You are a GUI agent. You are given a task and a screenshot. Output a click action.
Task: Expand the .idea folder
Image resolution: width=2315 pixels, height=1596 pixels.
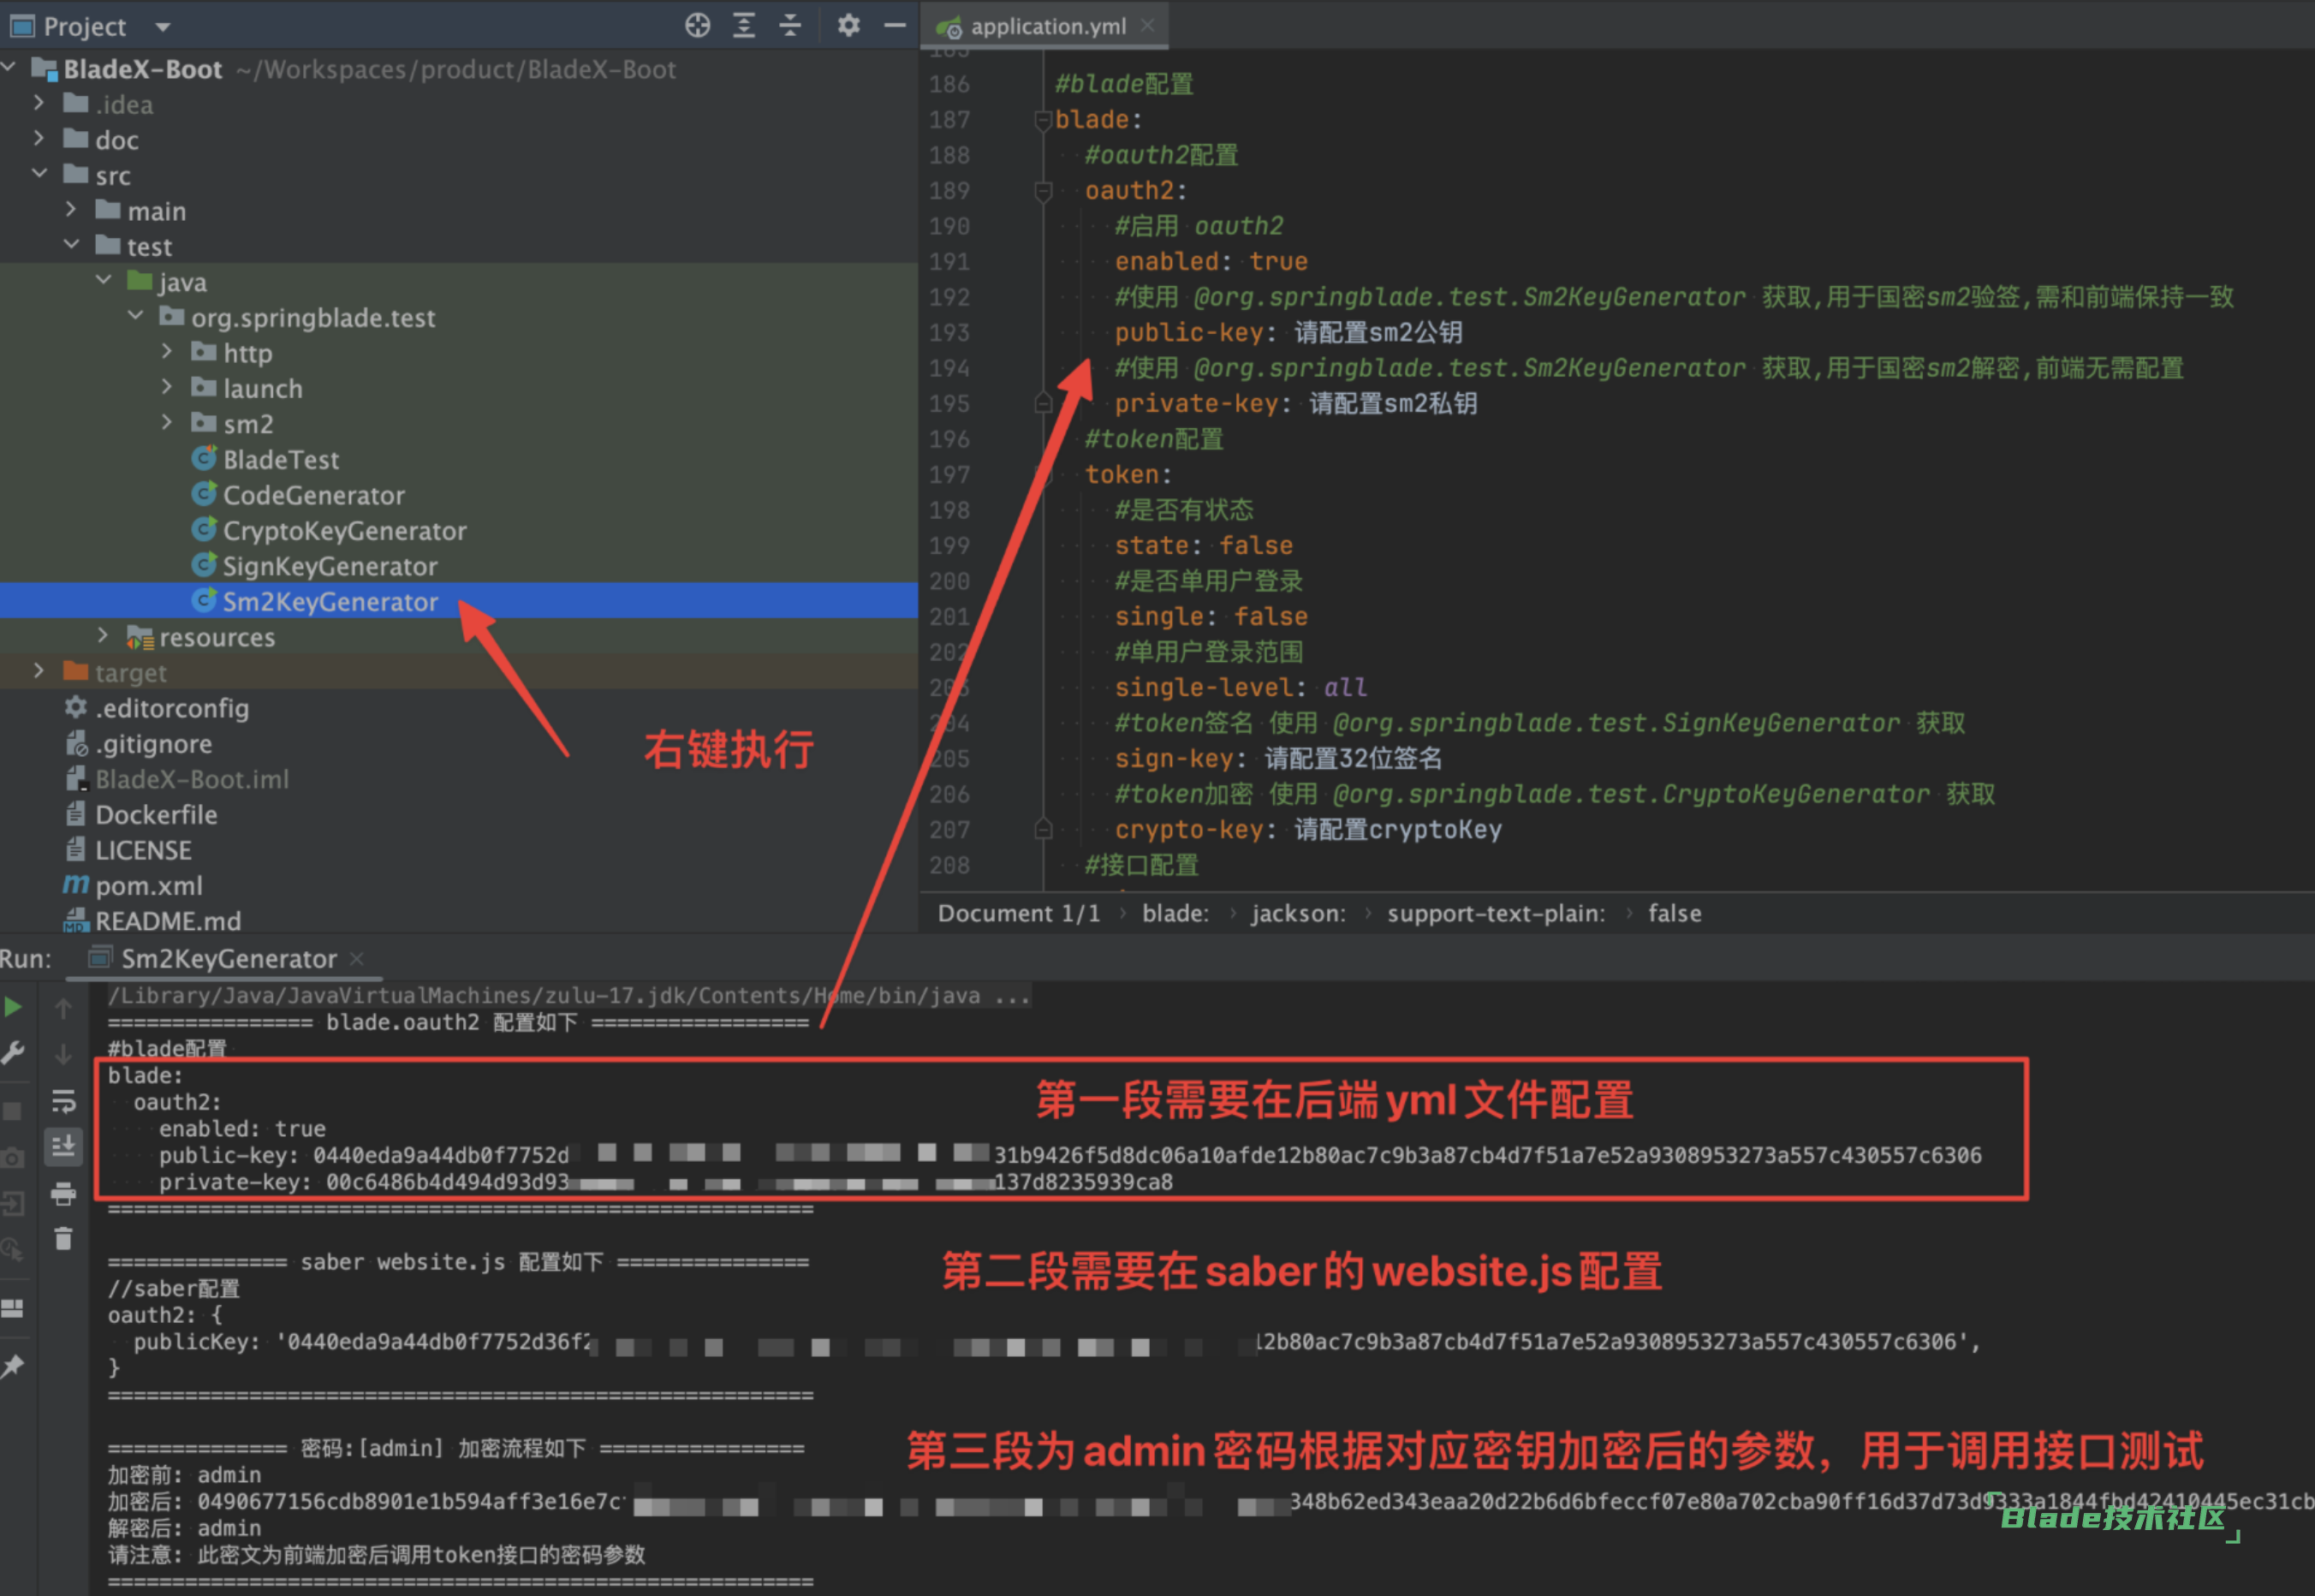point(39,103)
